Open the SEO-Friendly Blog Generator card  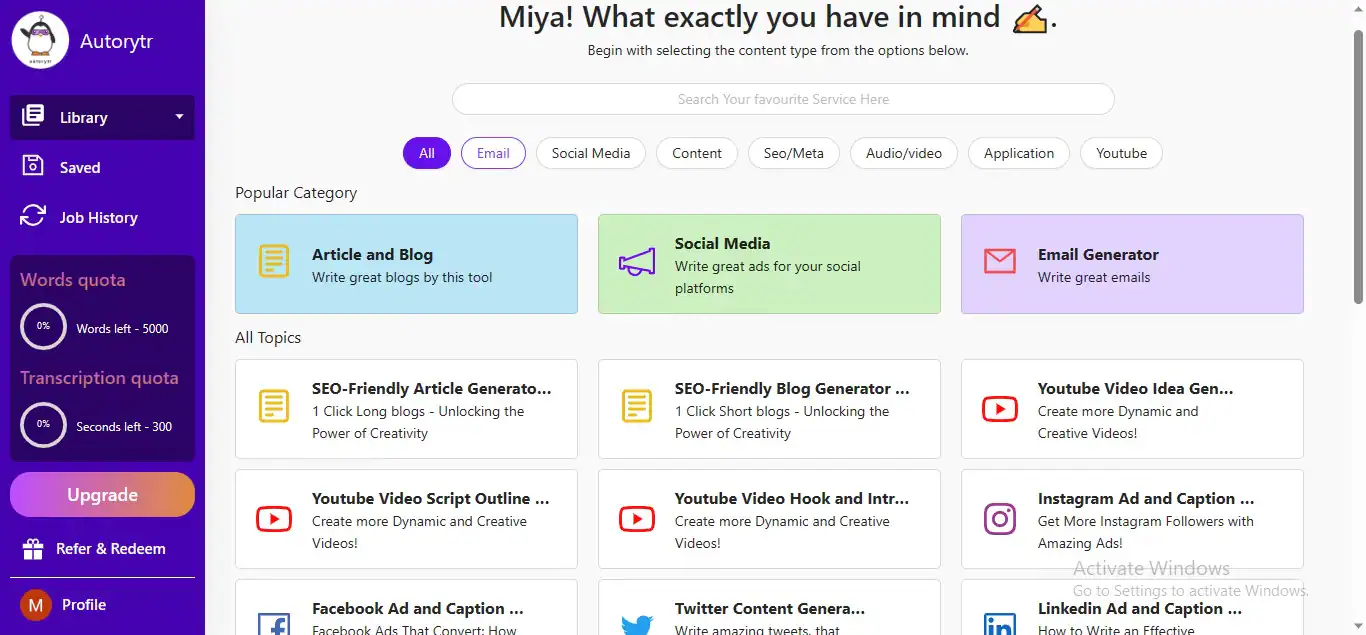(x=769, y=408)
